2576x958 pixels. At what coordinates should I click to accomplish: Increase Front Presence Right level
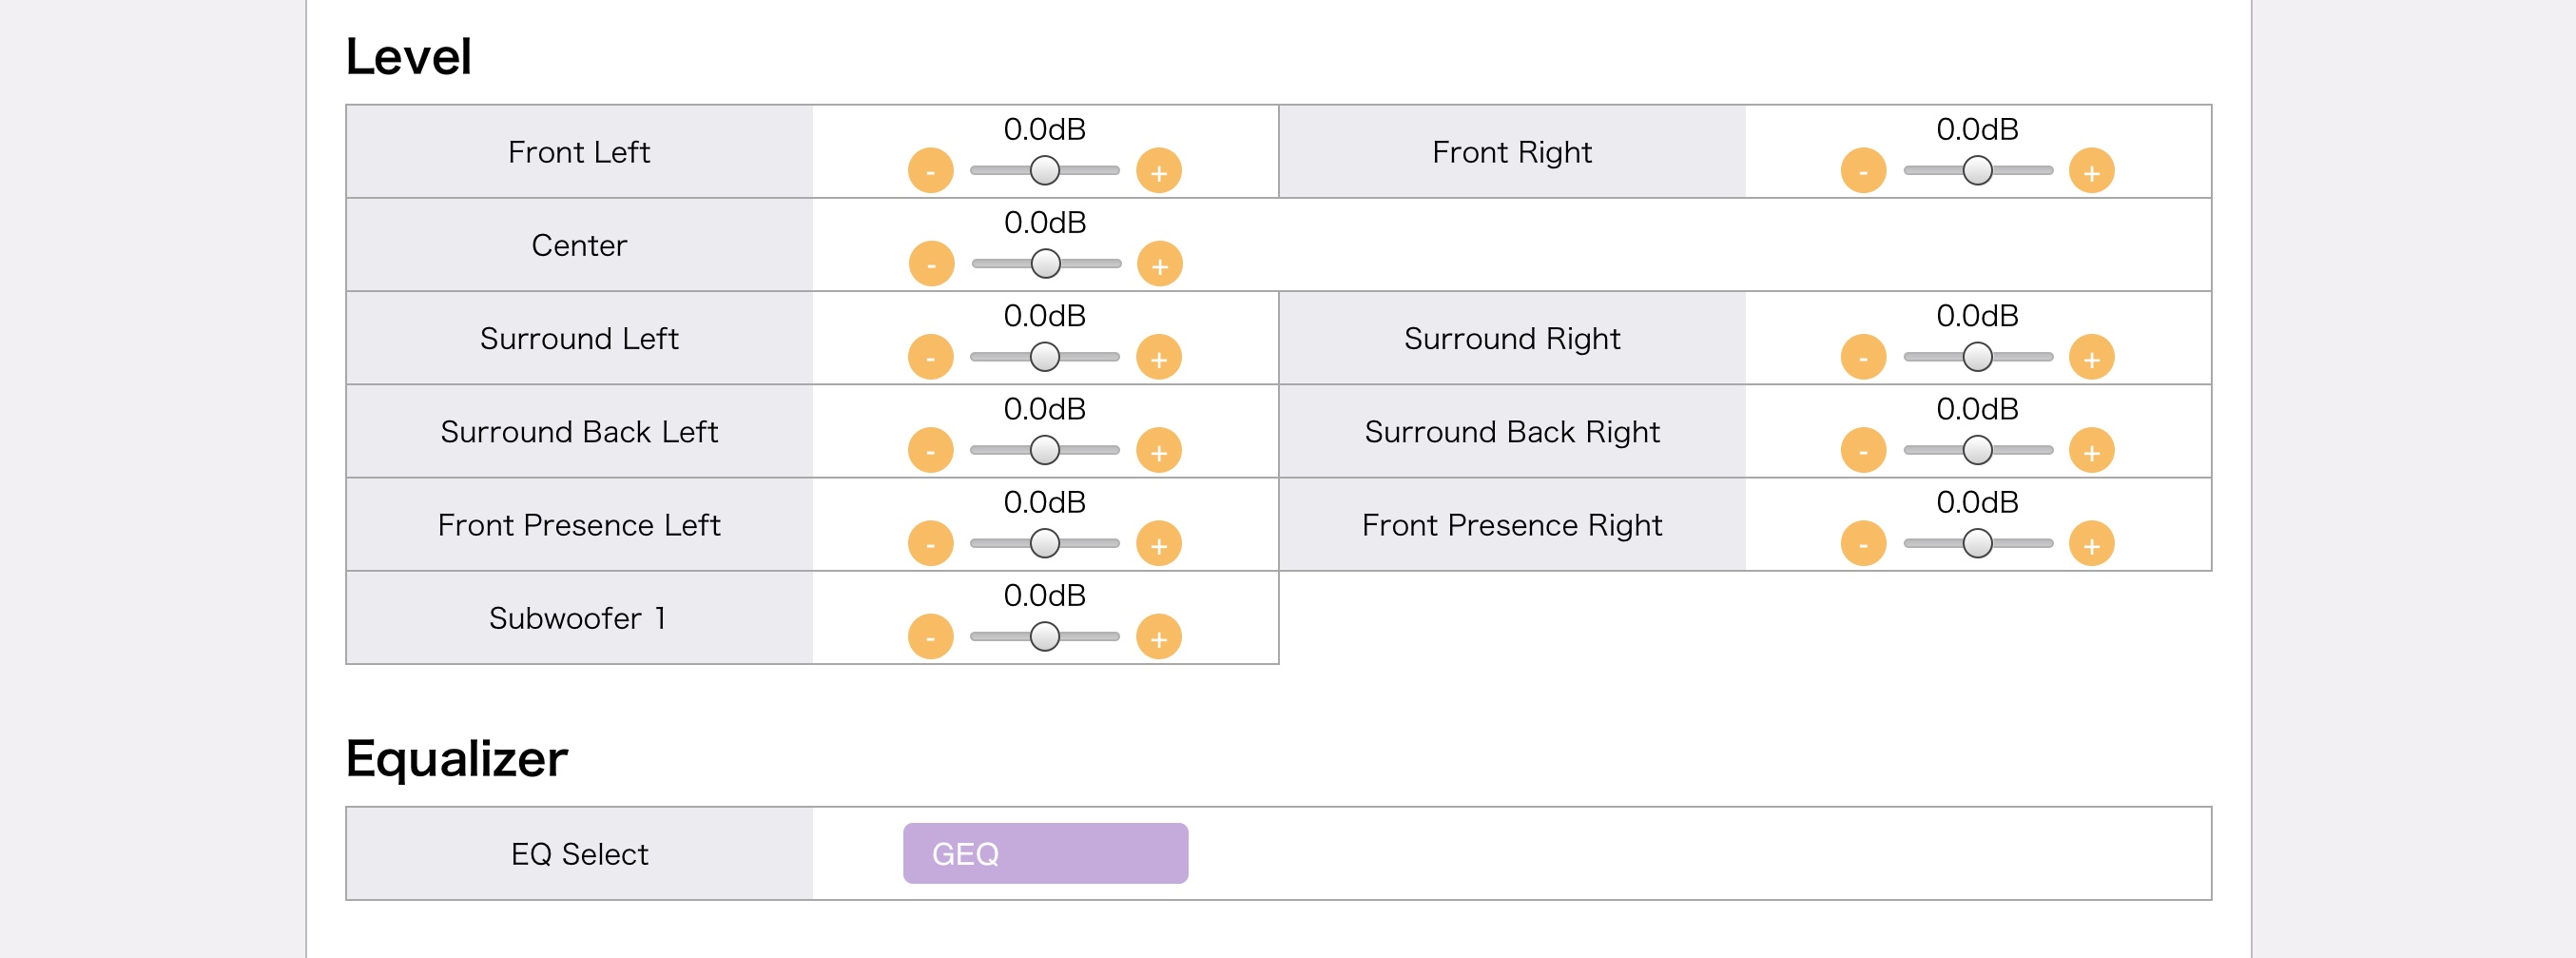pyautogui.click(x=2091, y=544)
